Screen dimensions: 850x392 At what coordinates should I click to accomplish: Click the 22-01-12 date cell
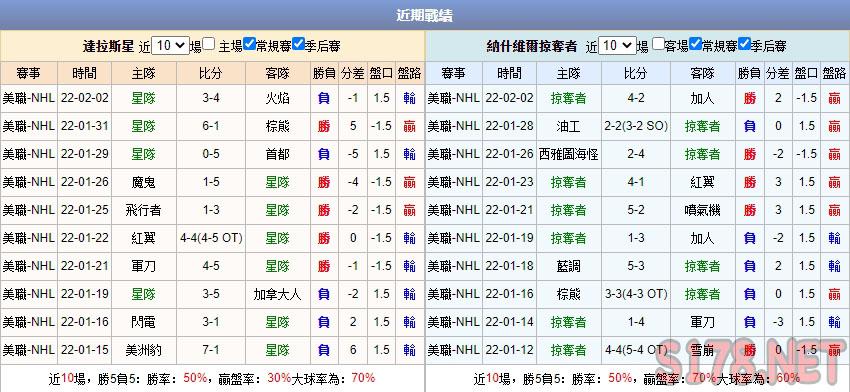point(509,350)
